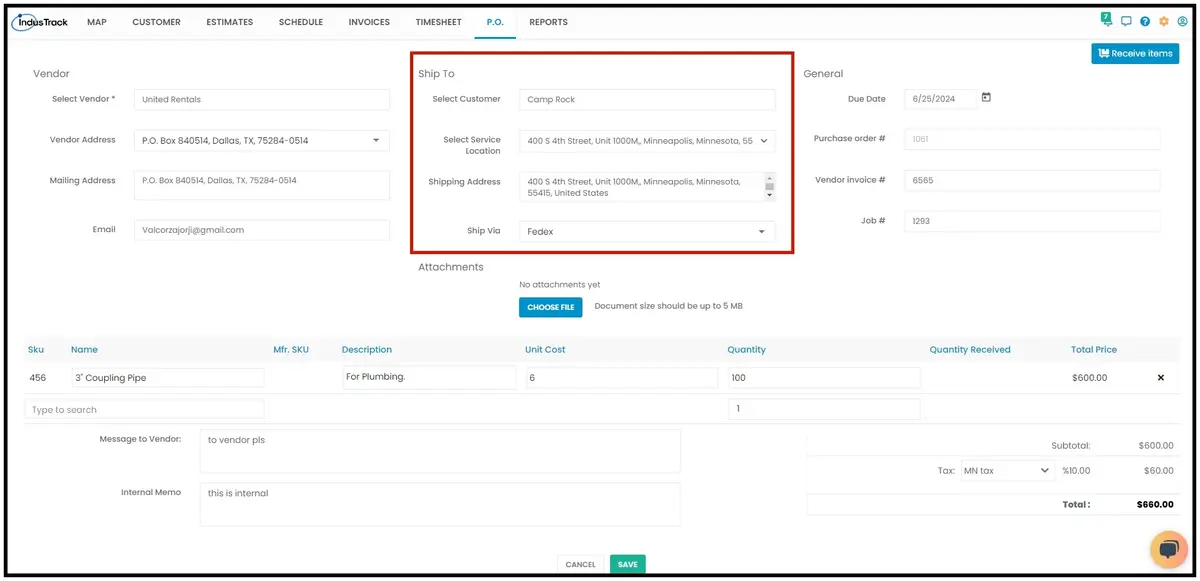Open the TIMESHEET menu

[x=439, y=22]
